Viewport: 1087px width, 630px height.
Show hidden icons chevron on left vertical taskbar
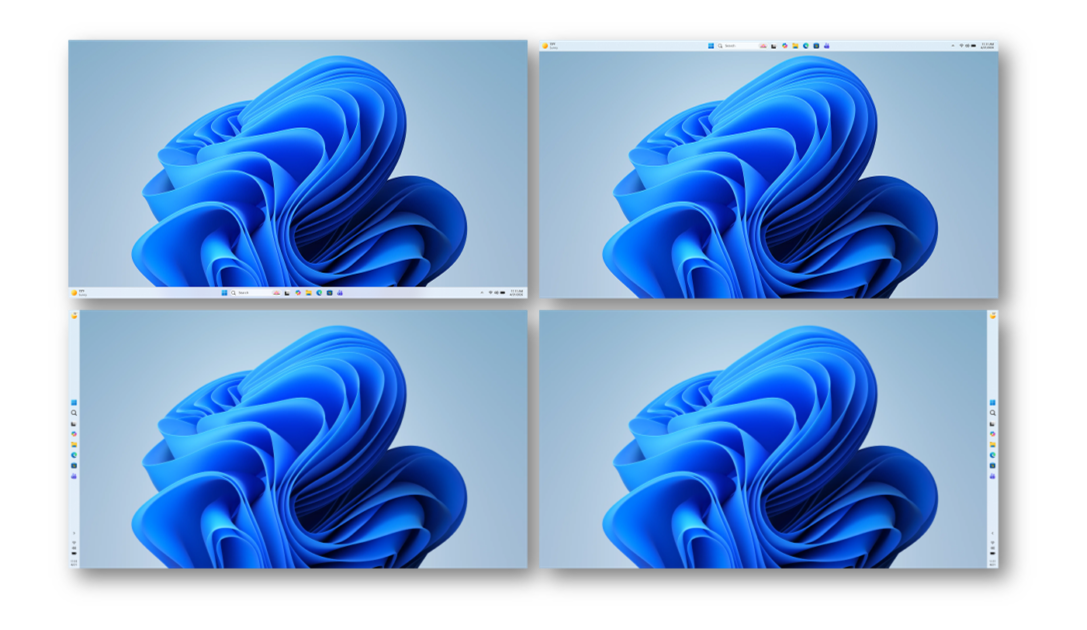tap(74, 533)
